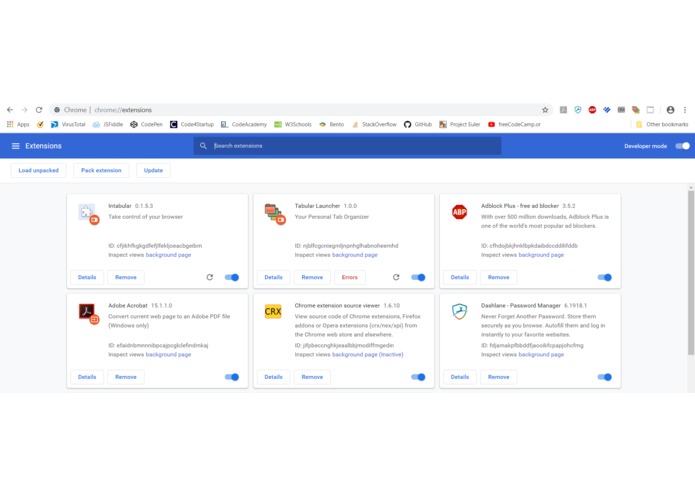Disable the Tabular Launcher toggle
Image resolution: width=695 pixels, height=494 pixels.
[418, 277]
